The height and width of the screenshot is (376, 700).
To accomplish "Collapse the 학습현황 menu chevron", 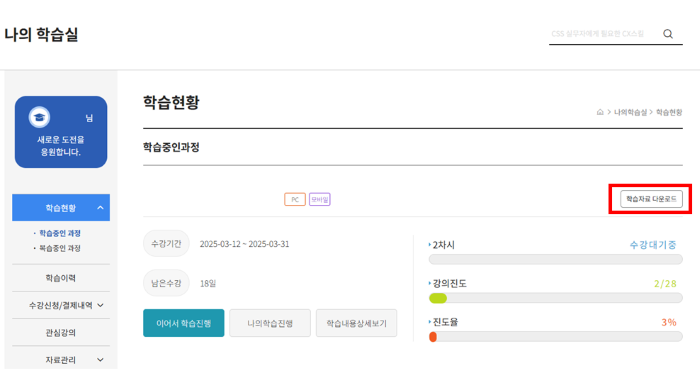I will click(x=100, y=208).
